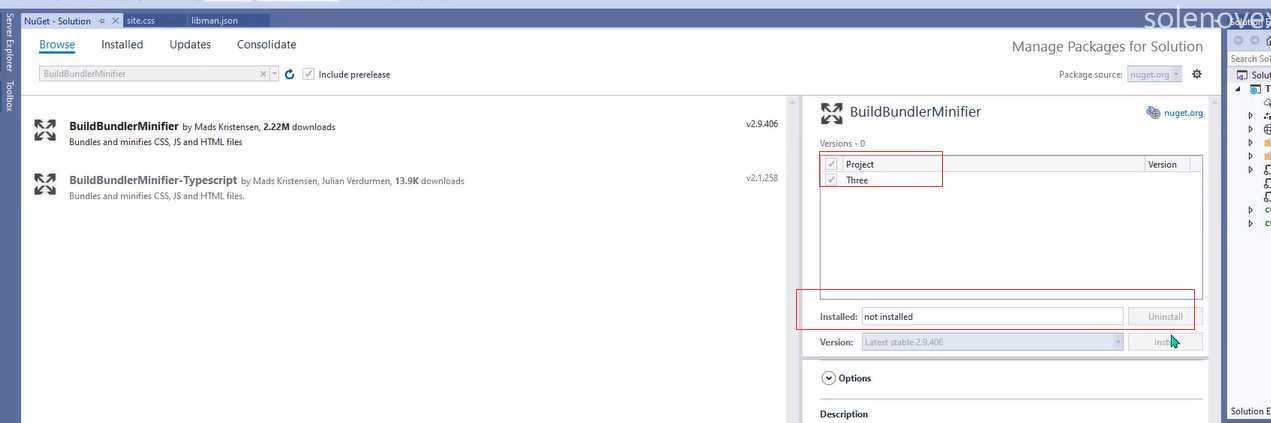Go forward in Solution Explorer toolbar
The image size is (1271, 423).
(x=1255, y=41)
